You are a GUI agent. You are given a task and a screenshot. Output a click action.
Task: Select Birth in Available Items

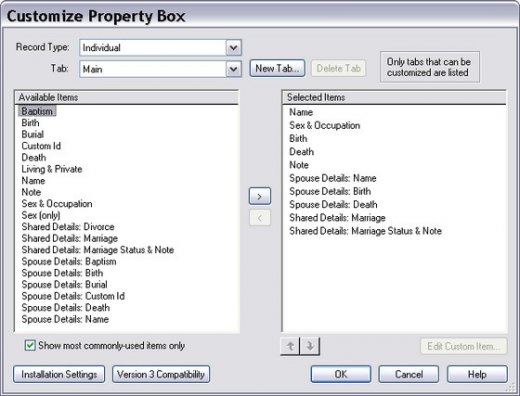click(x=30, y=123)
